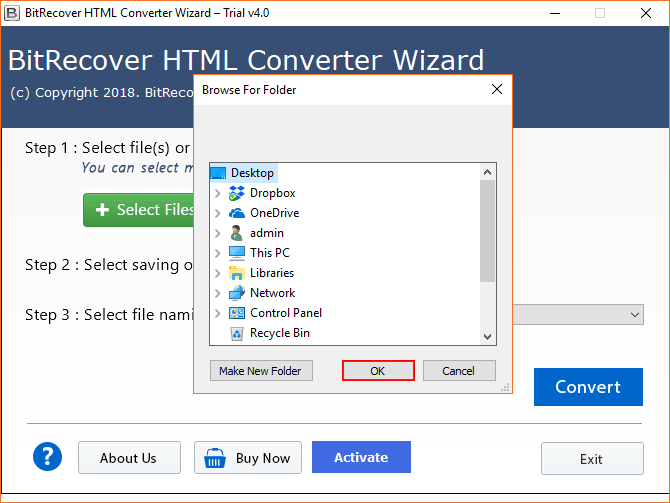This screenshot has width=670, height=503.
Task: Click the Desktop icon in folder tree
Action: click(x=218, y=173)
